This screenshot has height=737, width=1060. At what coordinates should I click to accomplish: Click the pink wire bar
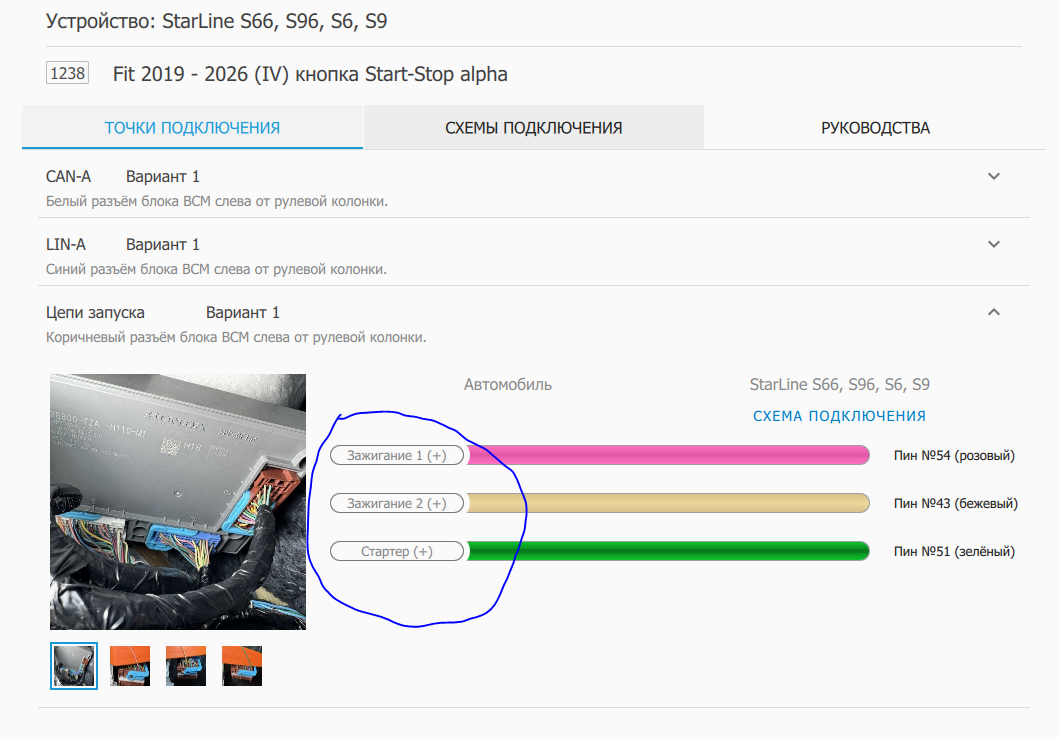[x=668, y=455]
